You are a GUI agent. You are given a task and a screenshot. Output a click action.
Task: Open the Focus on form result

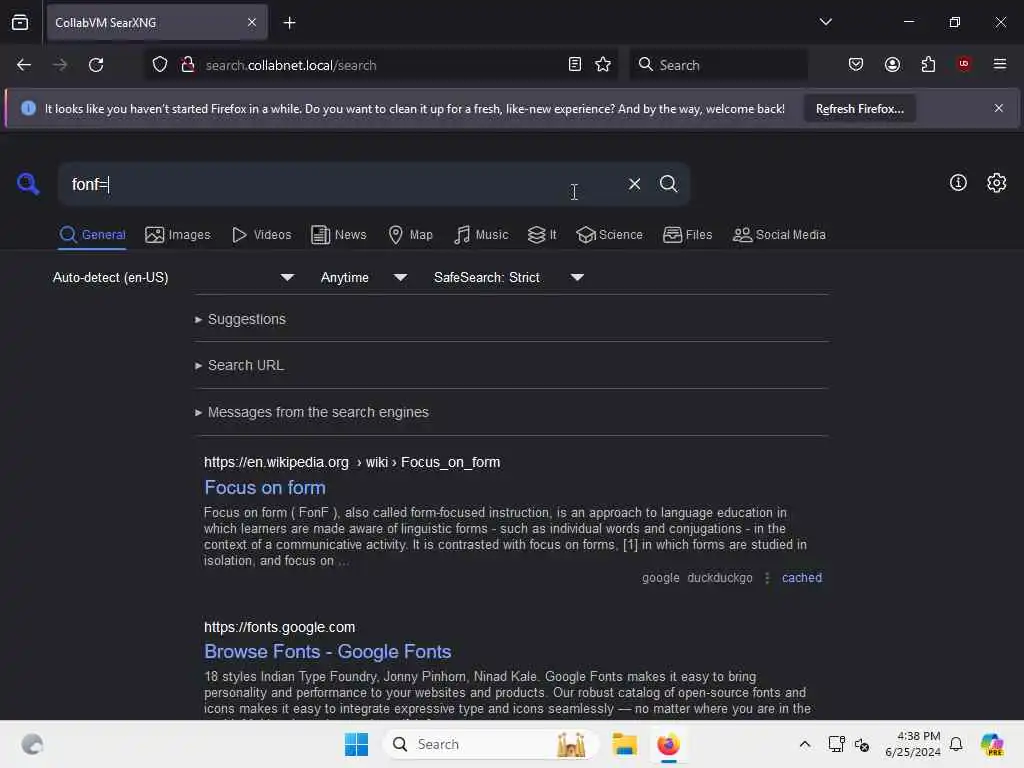[264, 488]
